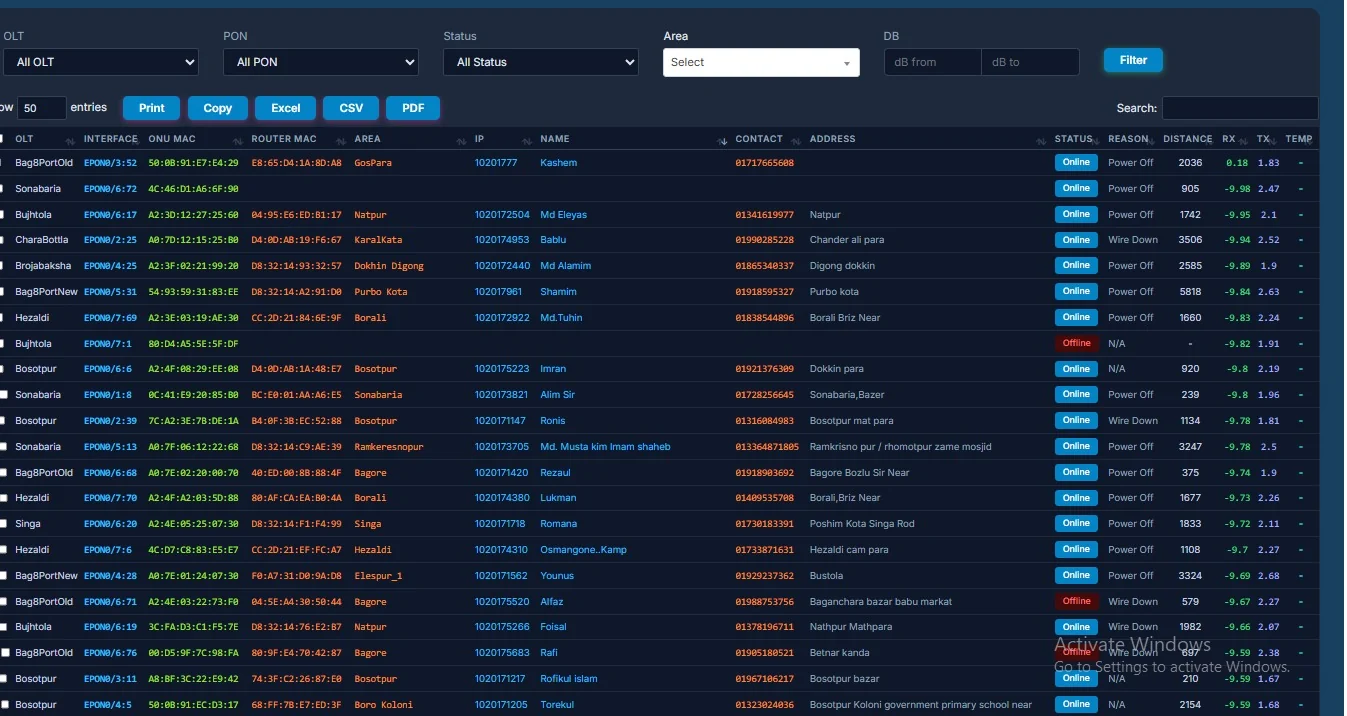Click the Online badge in Kashem's row
The height and width of the screenshot is (716, 1347).
(1076, 162)
